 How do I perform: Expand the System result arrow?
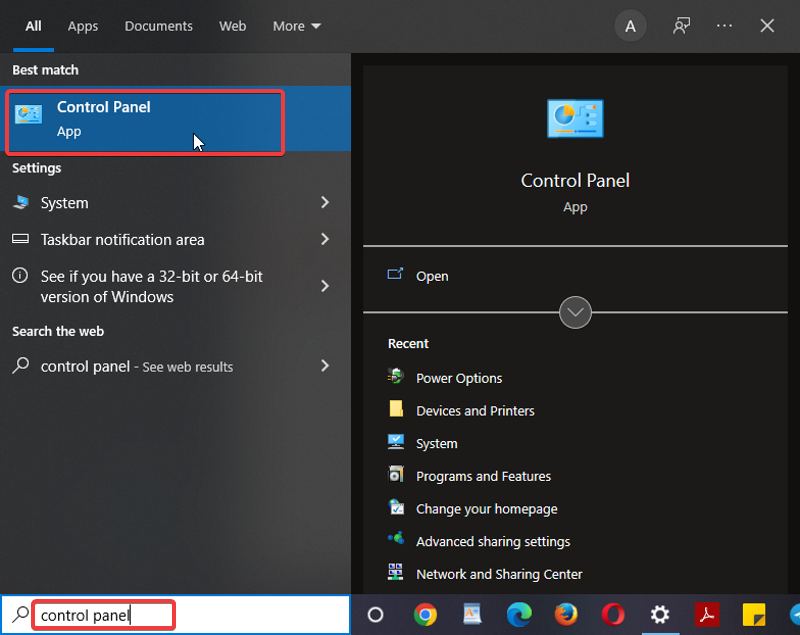pyautogui.click(x=325, y=202)
